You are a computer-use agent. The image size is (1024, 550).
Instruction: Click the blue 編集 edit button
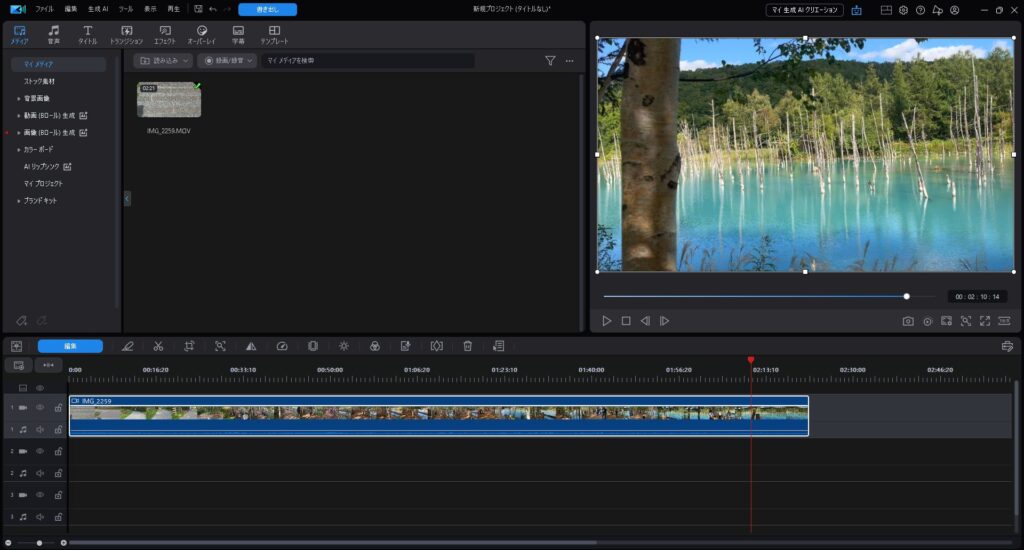[x=70, y=346]
